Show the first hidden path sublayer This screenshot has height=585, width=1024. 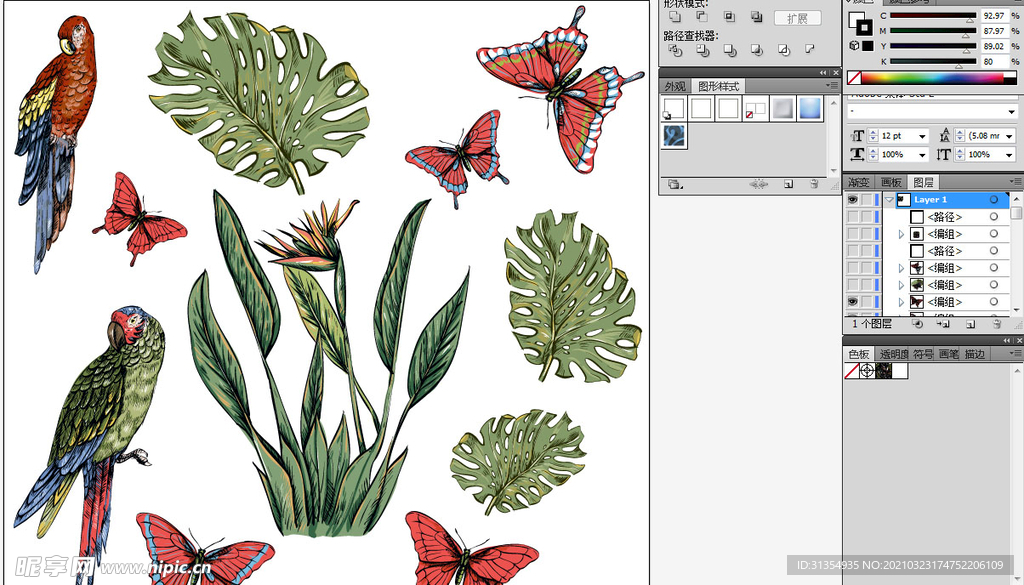[x=852, y=217]
